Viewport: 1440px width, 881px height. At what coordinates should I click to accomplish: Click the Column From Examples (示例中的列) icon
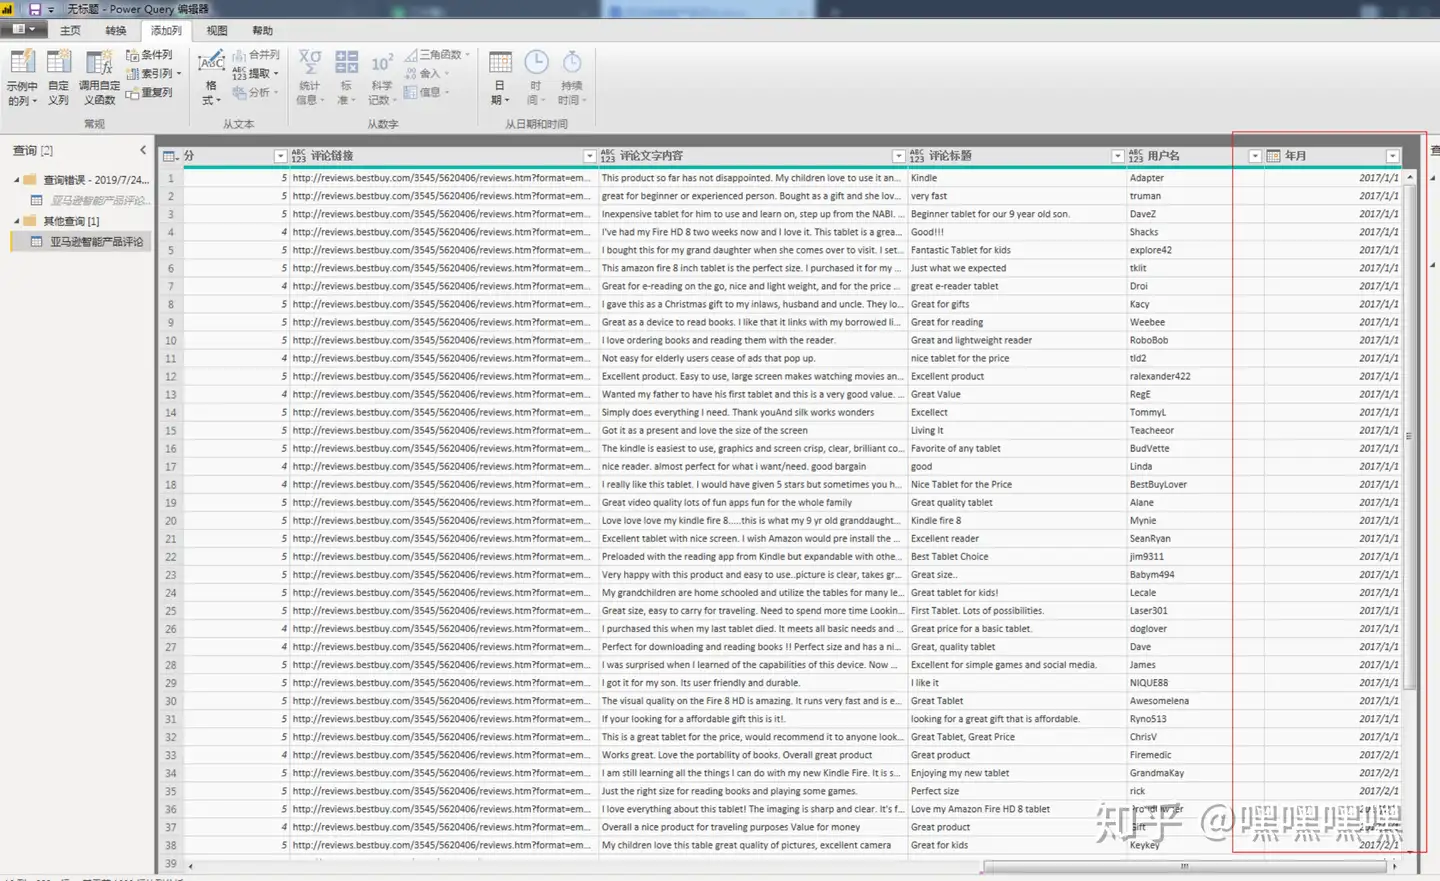pos(21,64)
